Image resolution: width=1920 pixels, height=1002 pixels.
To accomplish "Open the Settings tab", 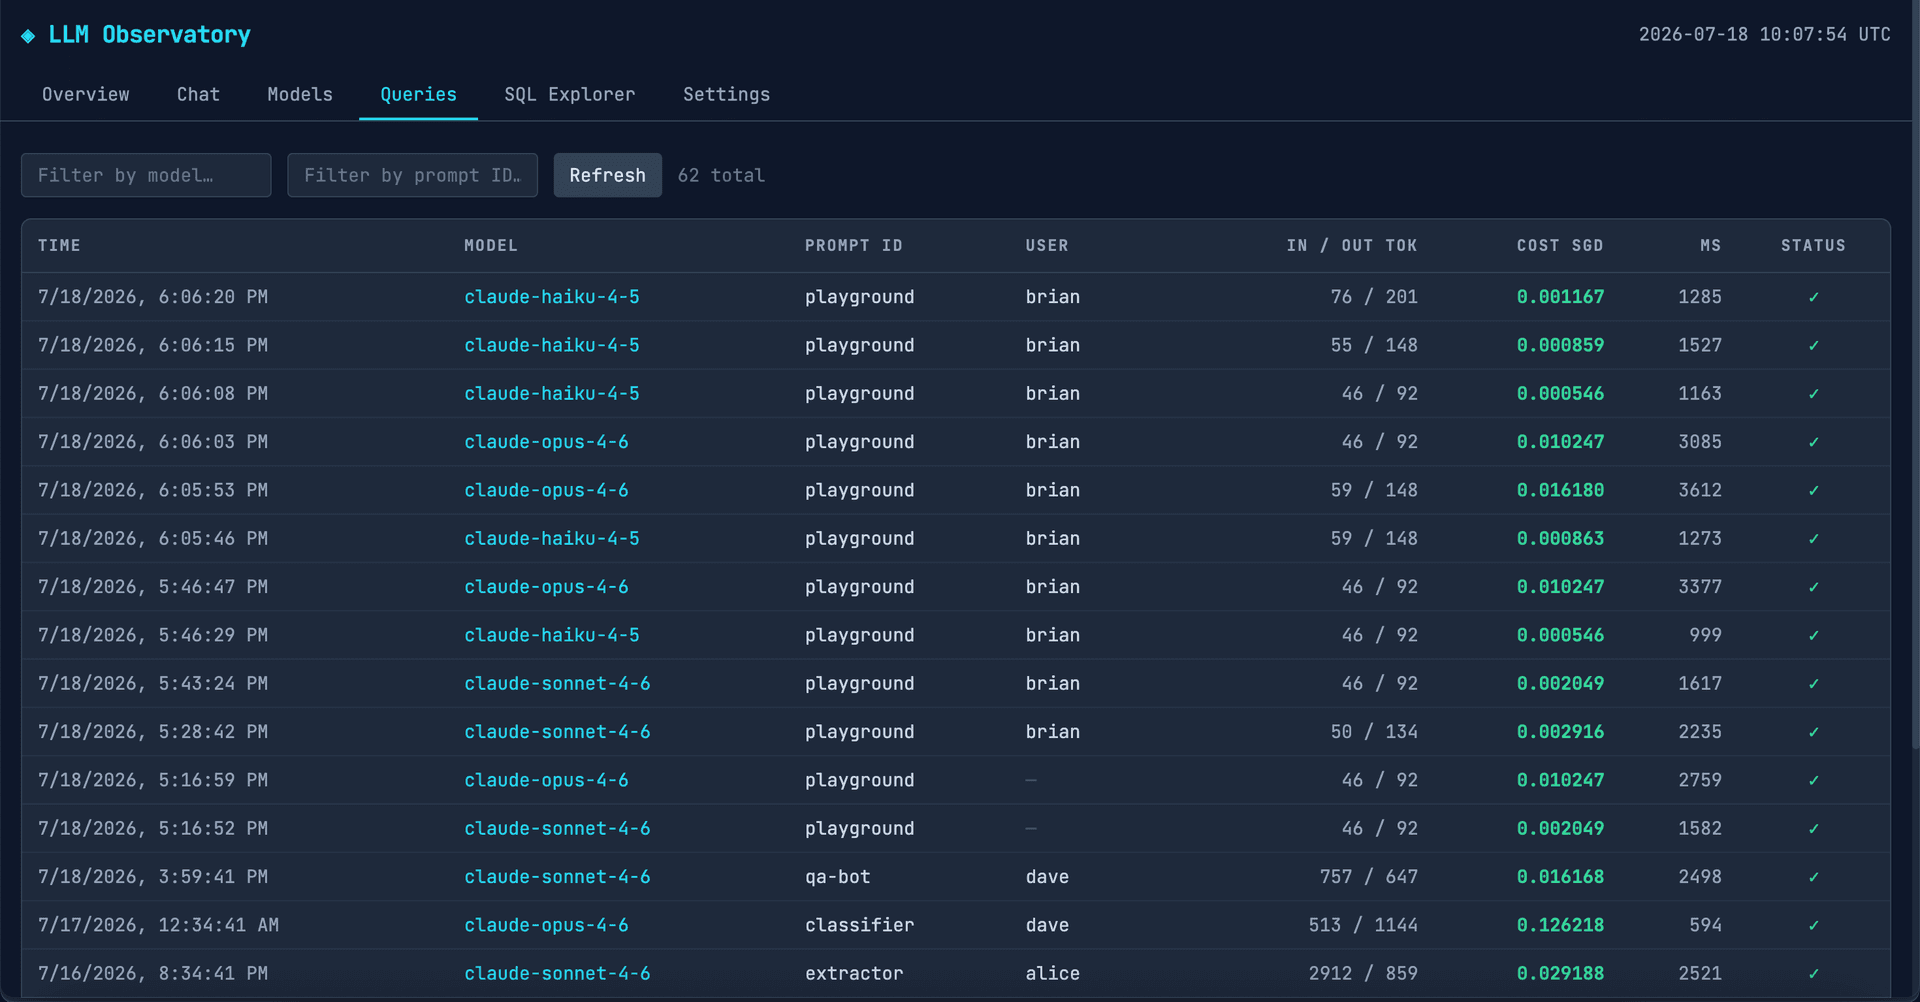I will (x=727, y=94).
